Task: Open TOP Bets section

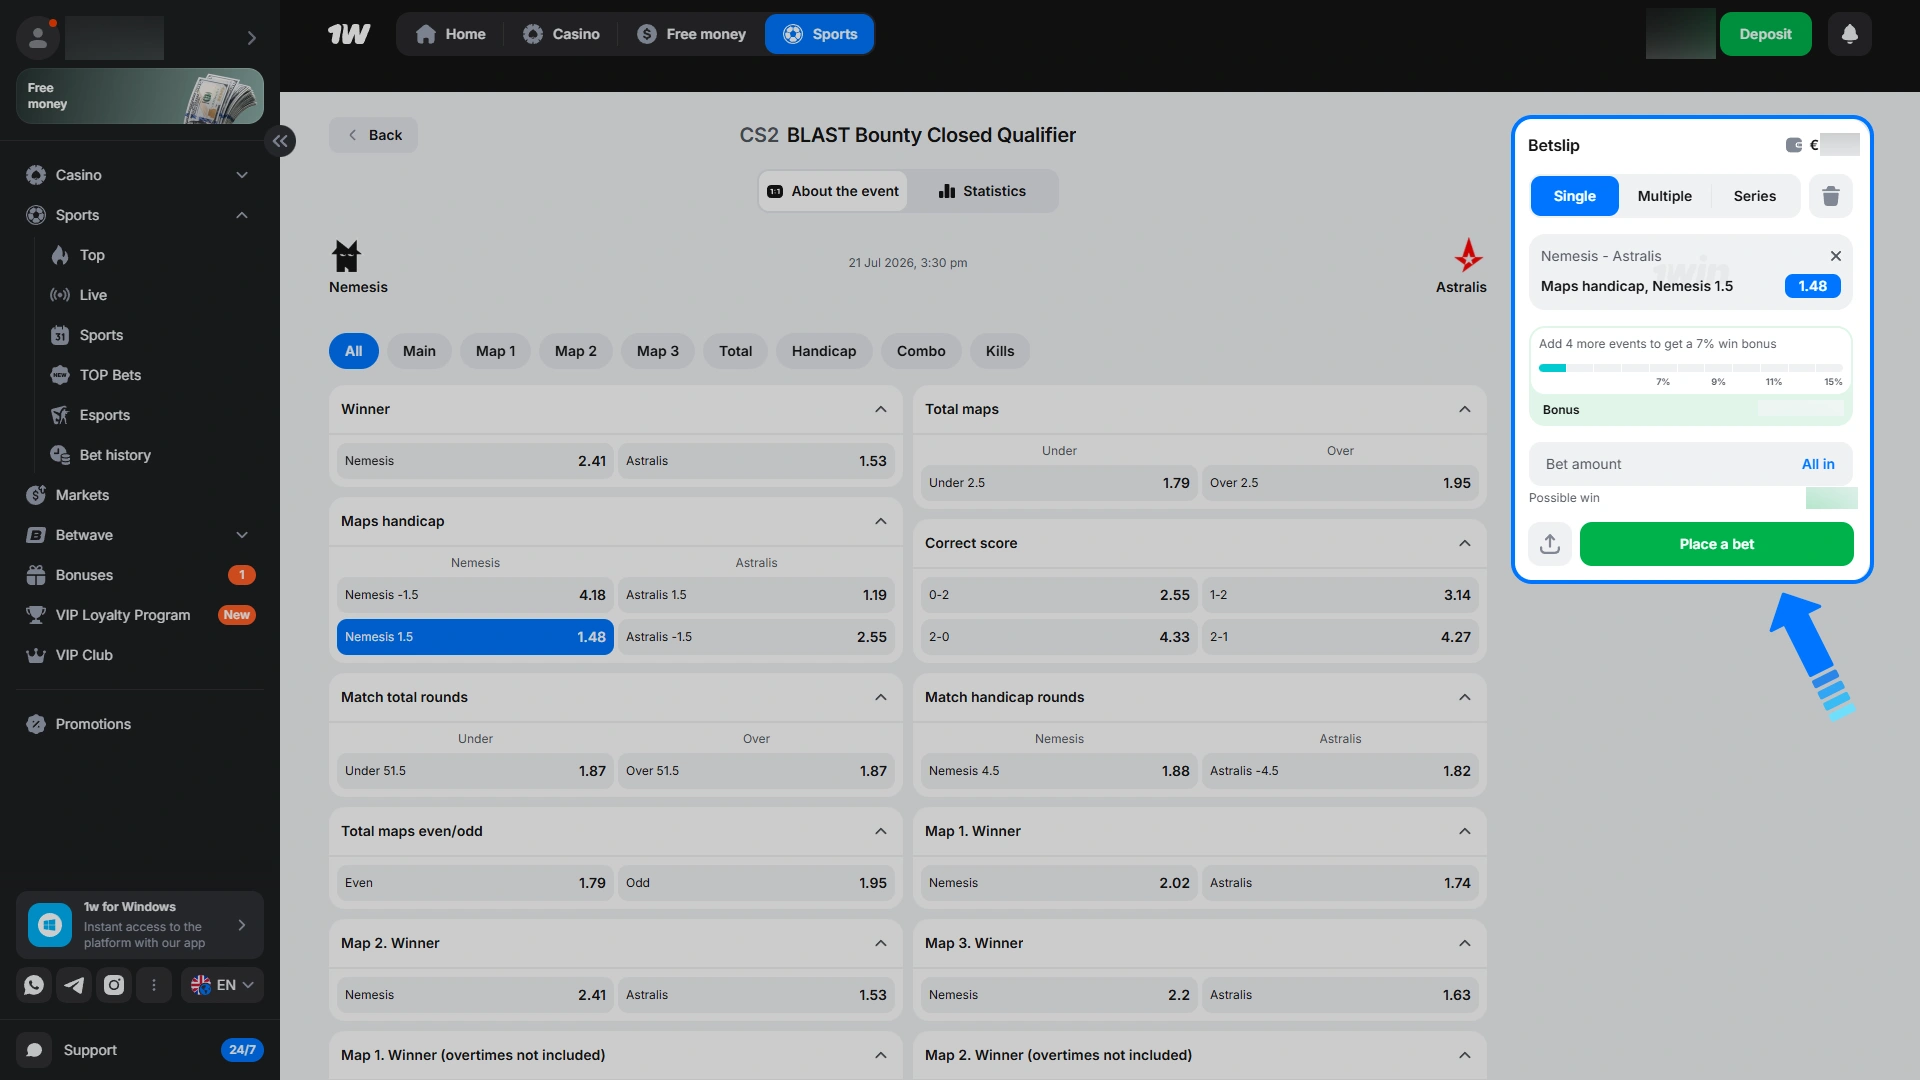Action: pyautogui.click(x=110, y=375)
